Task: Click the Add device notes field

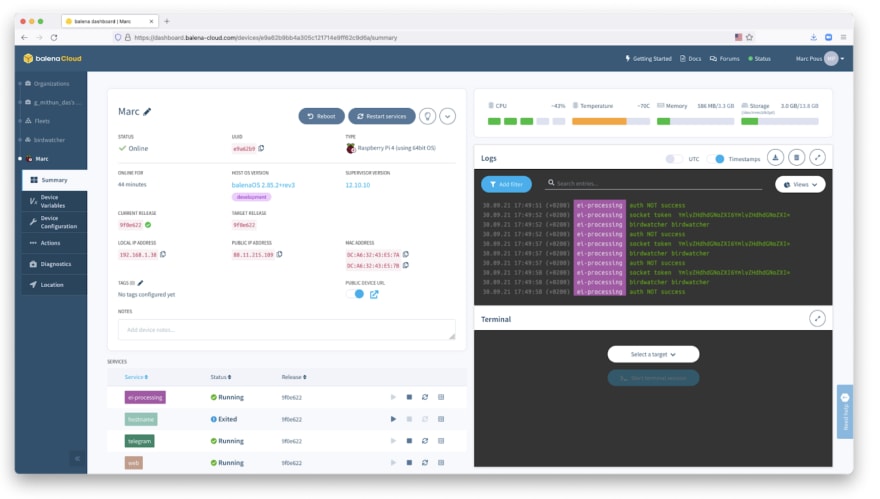Action: [x=287, y=330]
